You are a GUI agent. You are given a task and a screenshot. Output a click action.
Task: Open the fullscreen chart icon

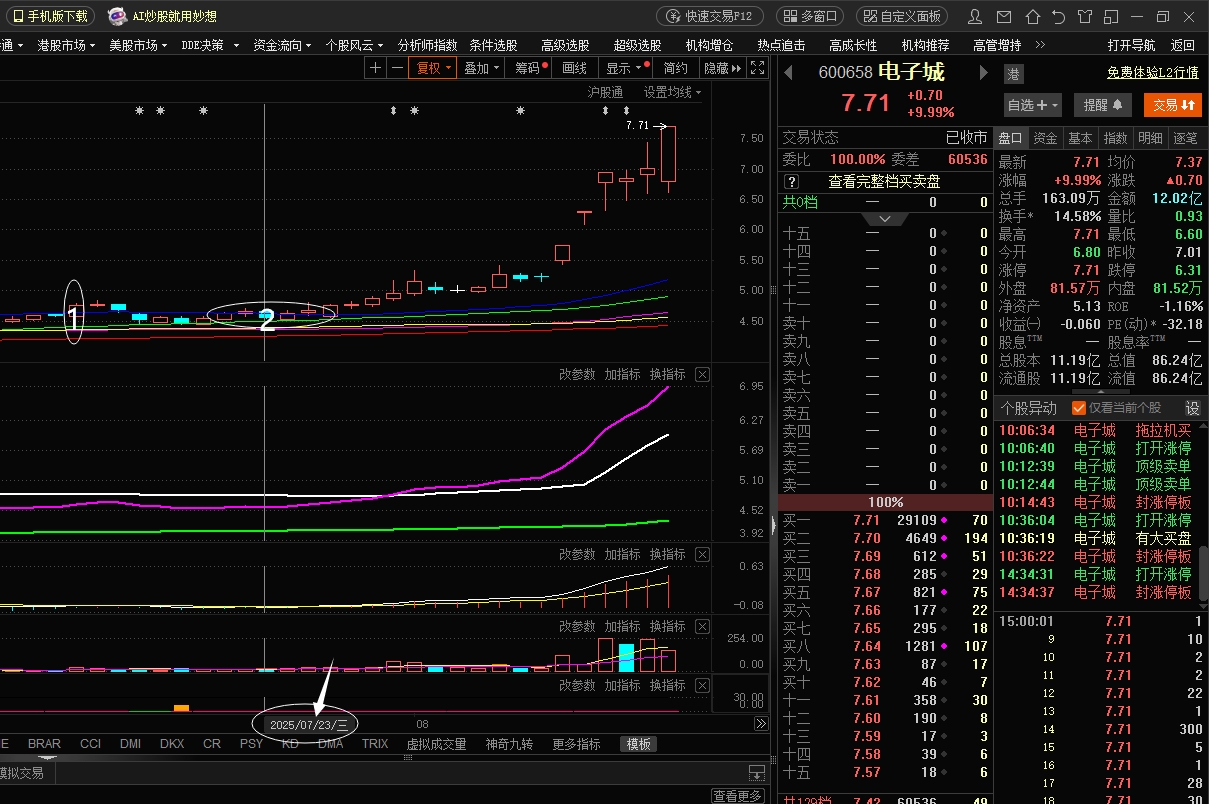pyautogui.click(x=758, y=68)
